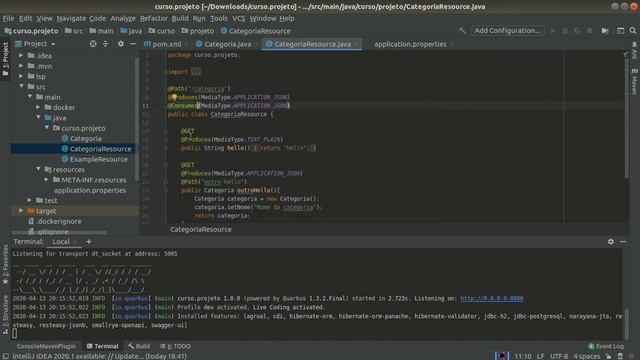This screenshot has height=360, width=640.
Task: Open the TODO tool window button
Action: click(x=176, y=346)
